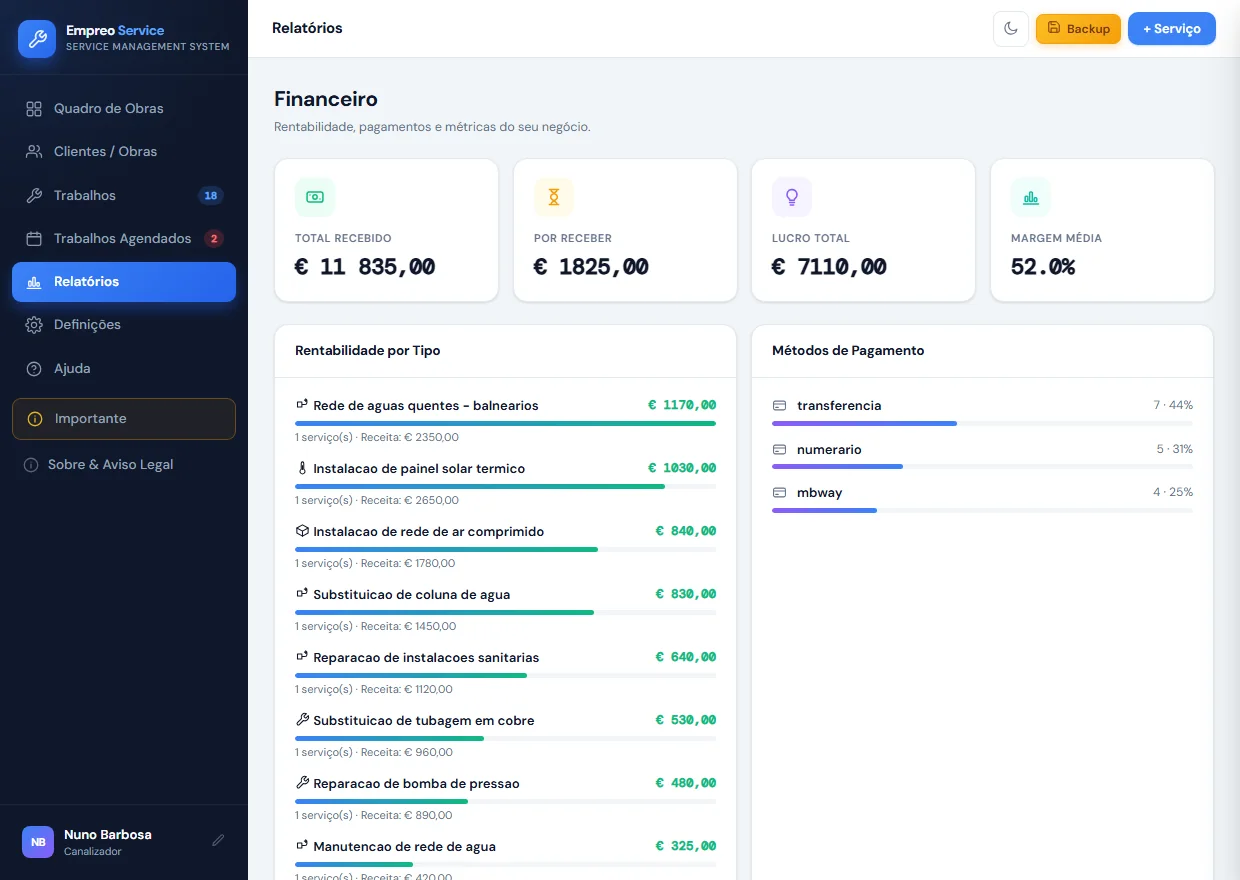This screenshot has width=1240, height=880.
Task: Click the card icon beside transferencia
Action: point(780,406)
